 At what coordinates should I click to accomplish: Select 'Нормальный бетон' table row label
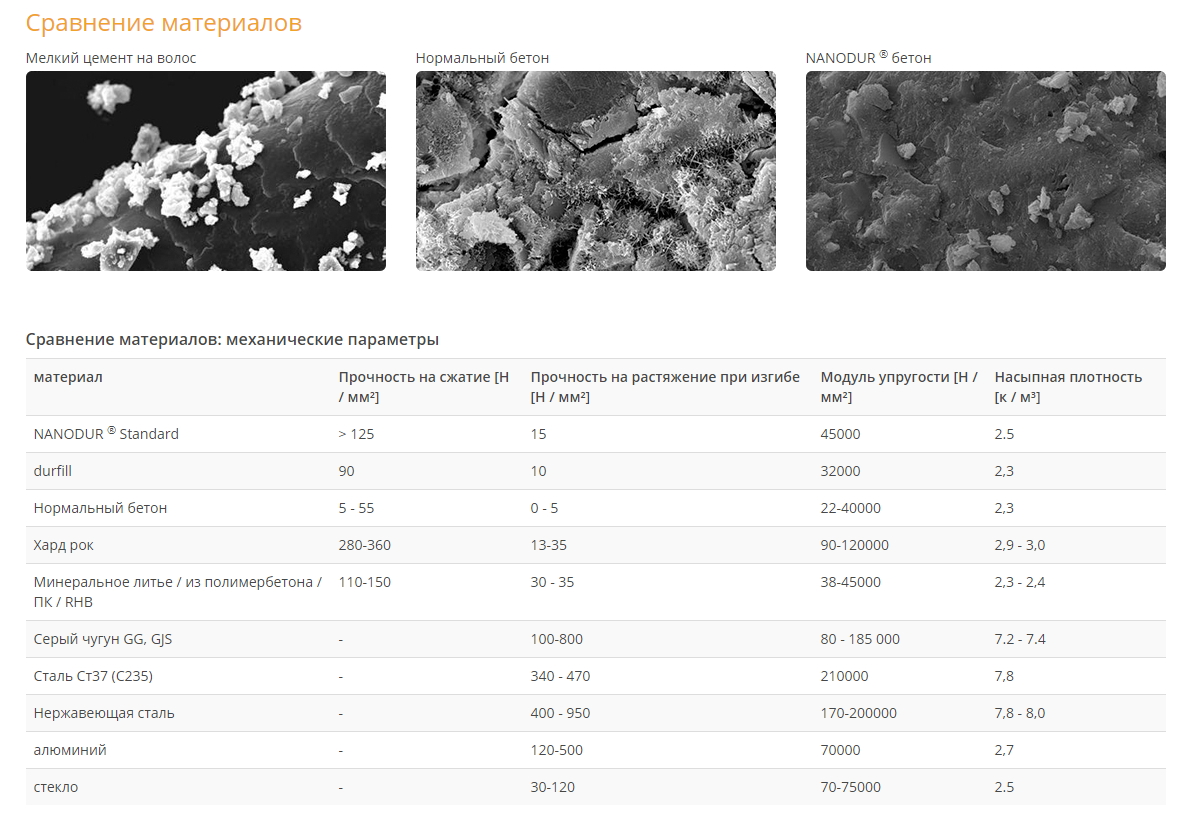click(x=100, y=508)
